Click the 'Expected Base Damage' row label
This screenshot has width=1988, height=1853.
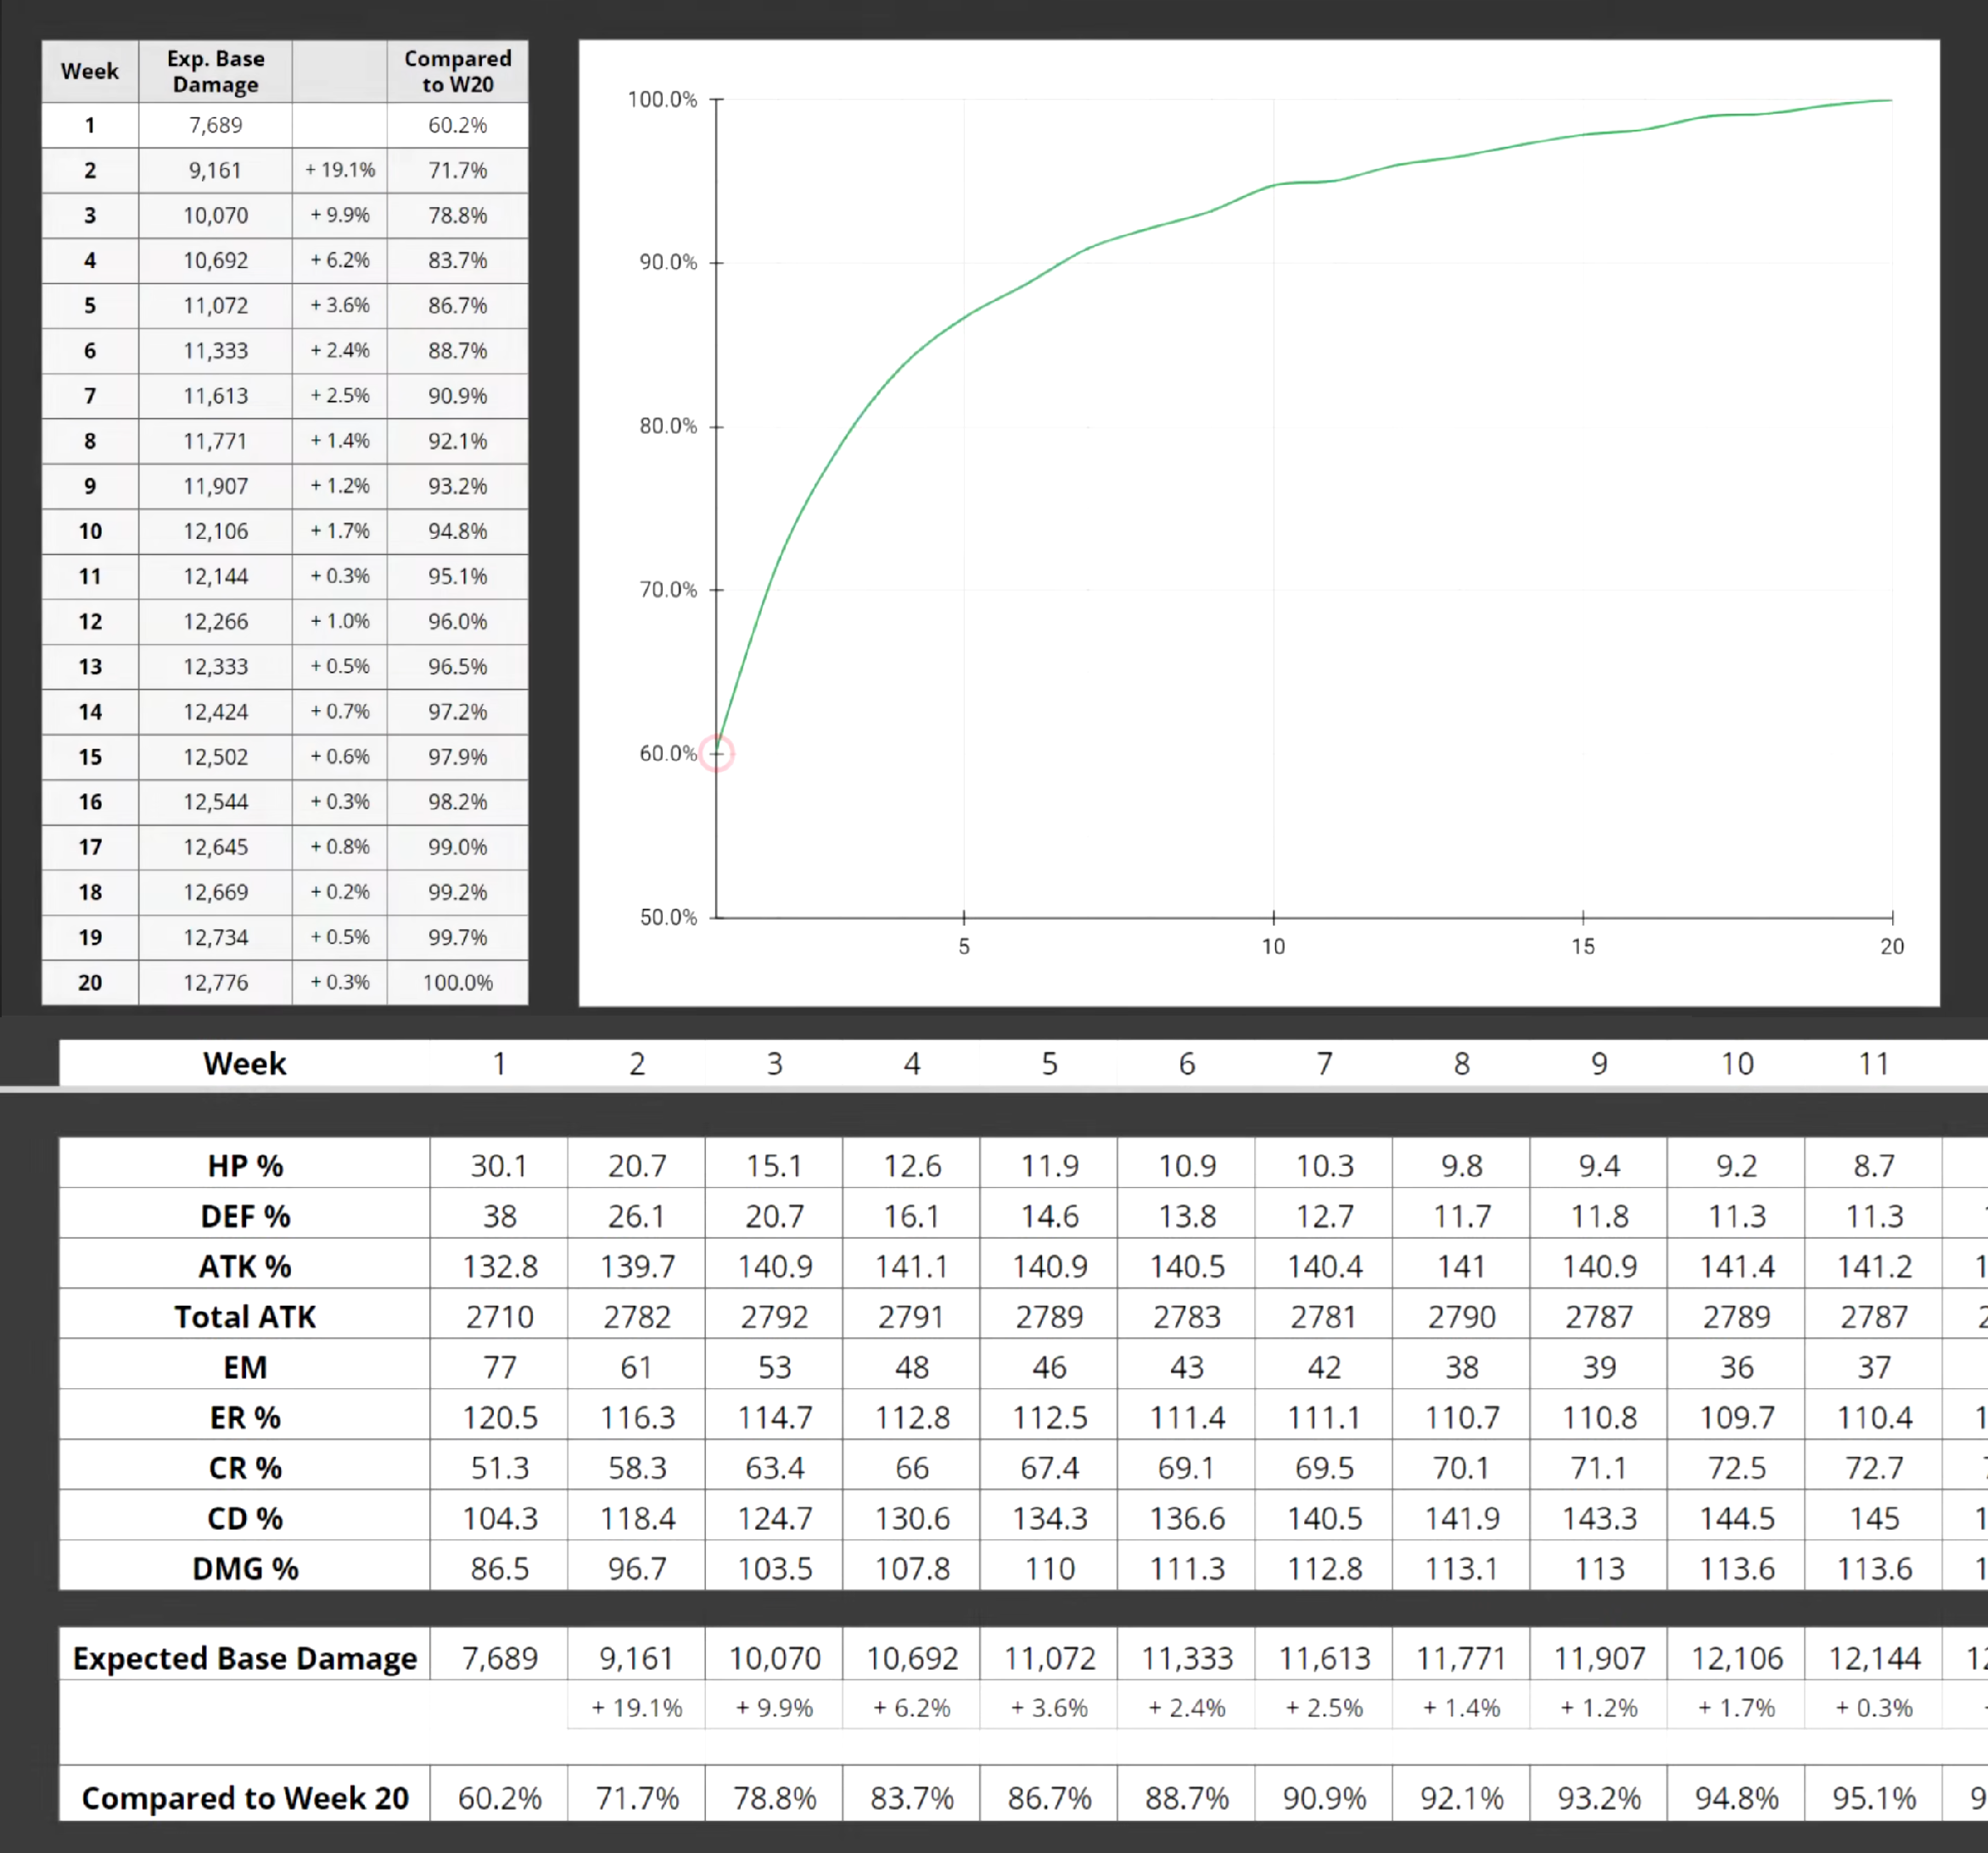(245, 1658)
